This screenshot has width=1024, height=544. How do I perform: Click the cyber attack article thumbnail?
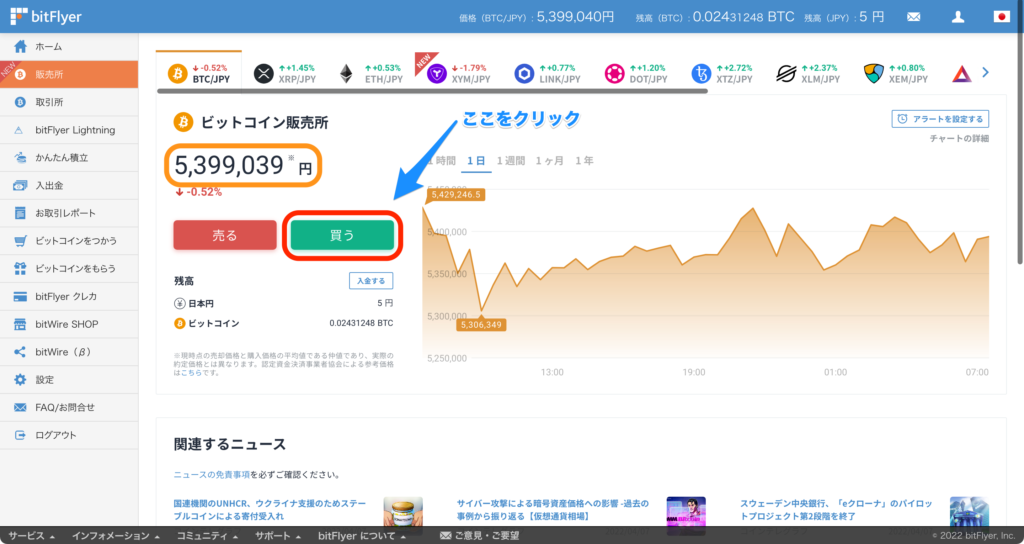point(686,511)
